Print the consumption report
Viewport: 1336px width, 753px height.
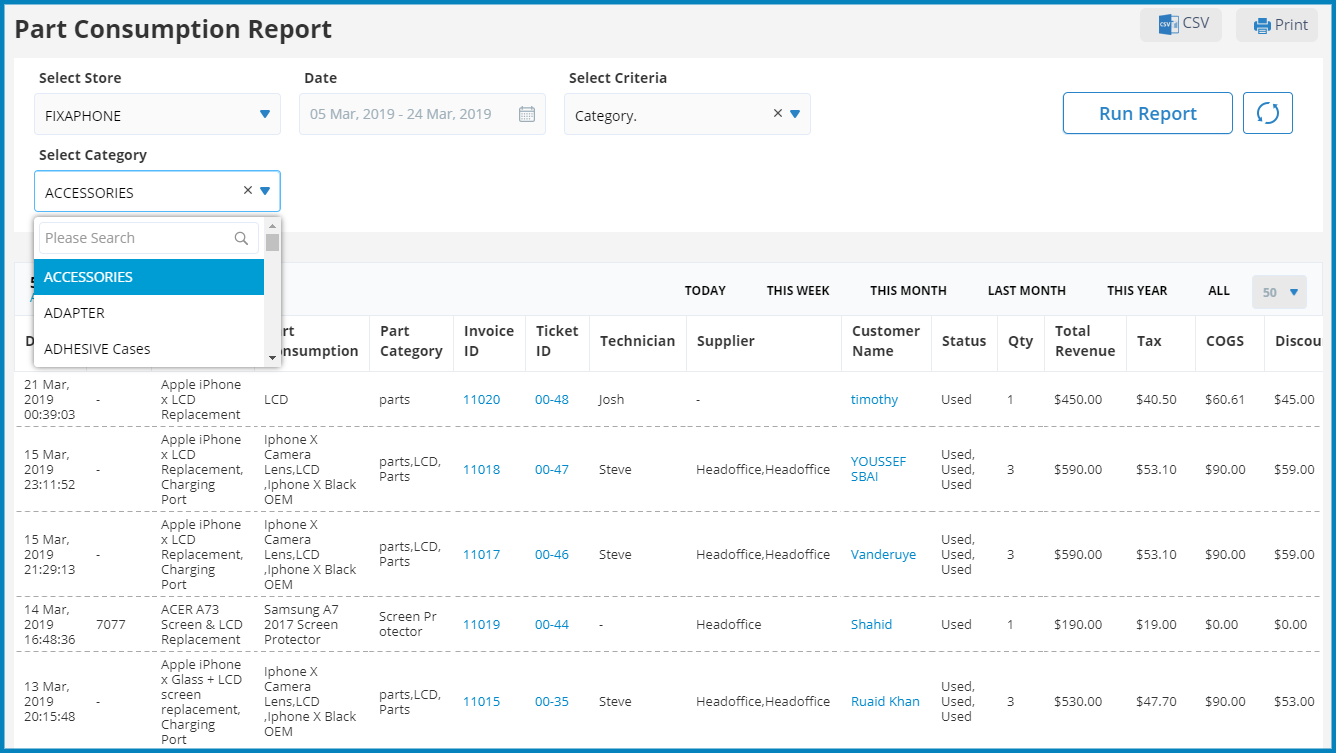pyautogui.click(x=1277, y=25)
